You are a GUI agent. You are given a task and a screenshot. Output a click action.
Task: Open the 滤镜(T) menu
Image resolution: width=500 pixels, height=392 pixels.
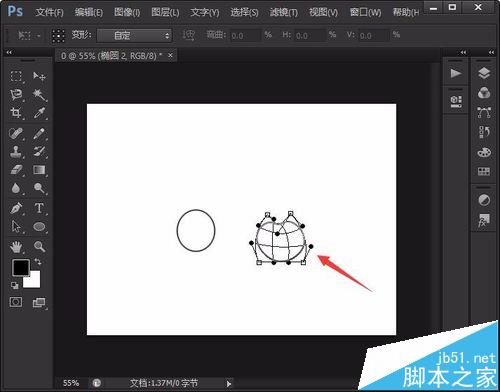(x=284, y=13)
